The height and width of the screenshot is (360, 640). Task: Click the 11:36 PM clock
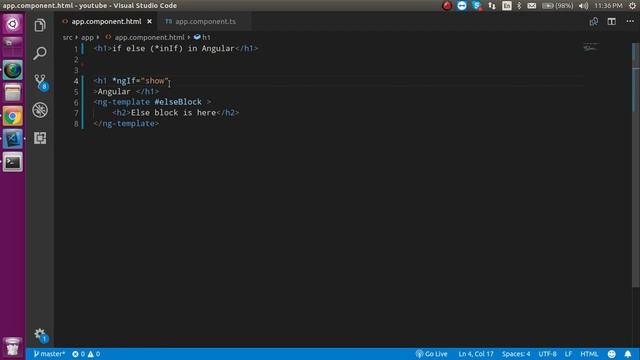click(608, 6)
